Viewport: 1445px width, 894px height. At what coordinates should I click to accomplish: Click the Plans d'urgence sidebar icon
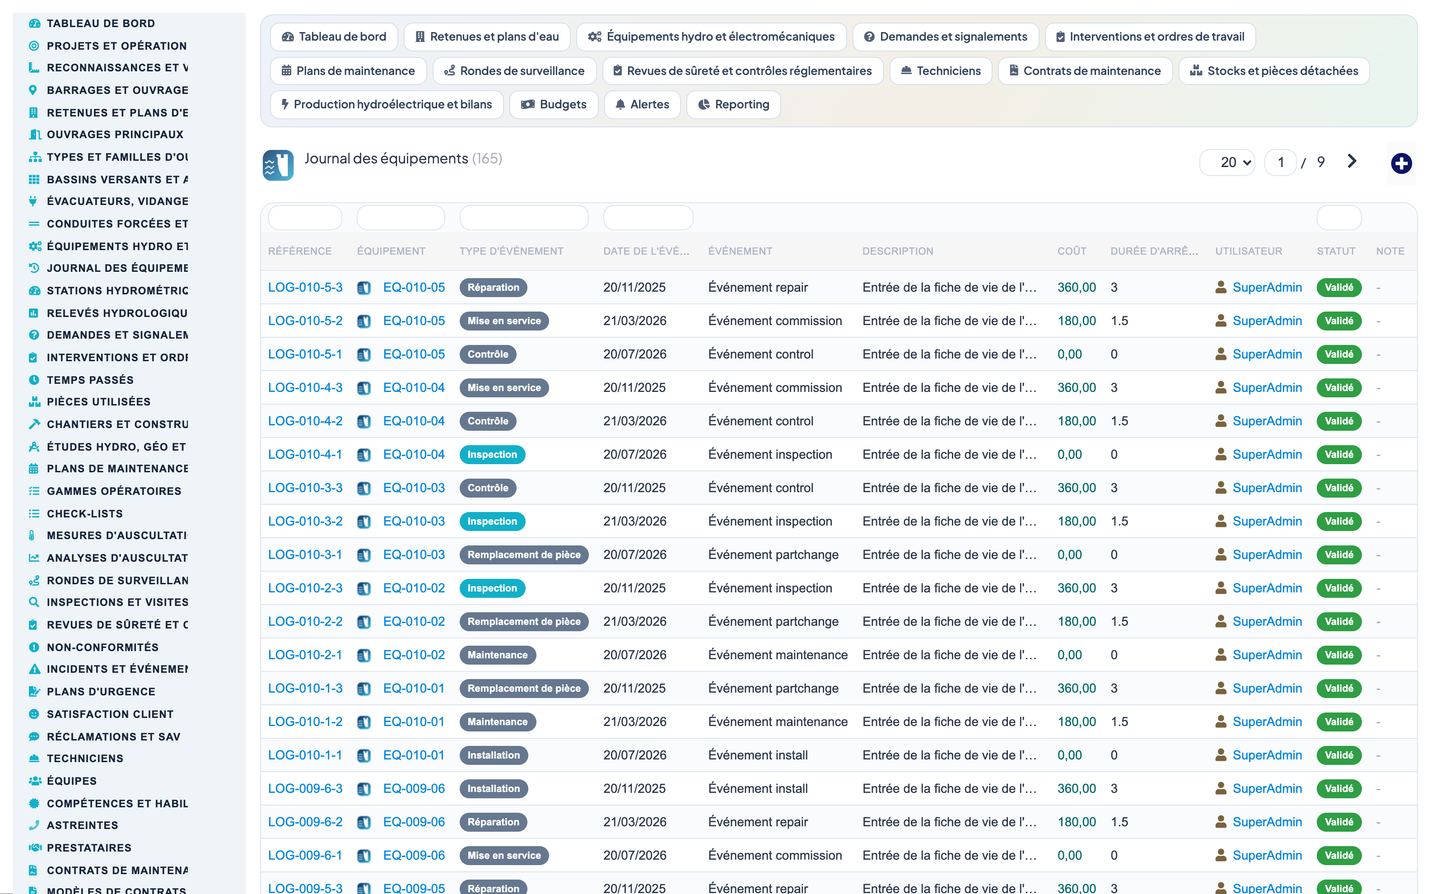coord(34,691)
